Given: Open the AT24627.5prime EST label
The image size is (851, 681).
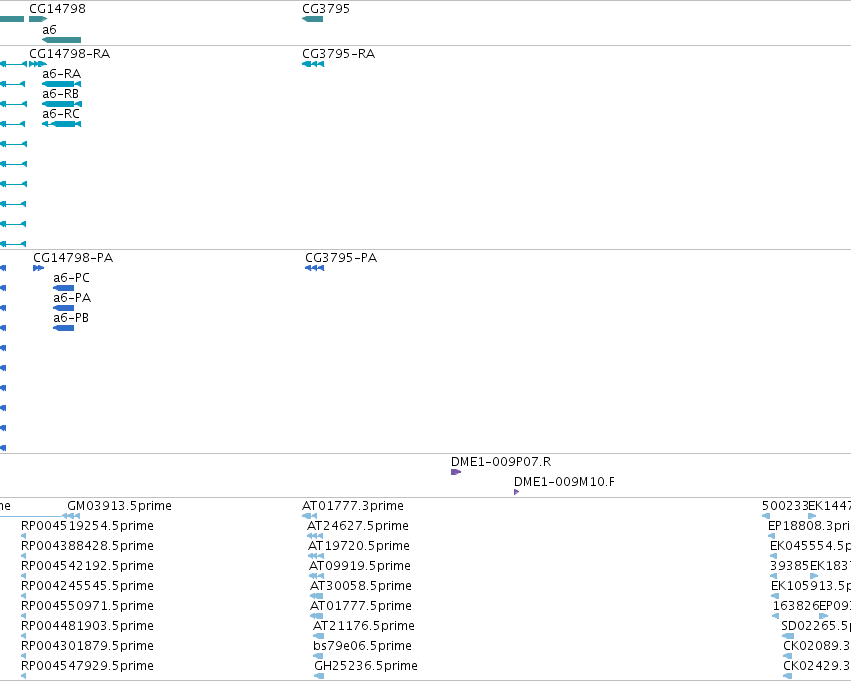Looking at the screenshot, I should coord(358,526).
